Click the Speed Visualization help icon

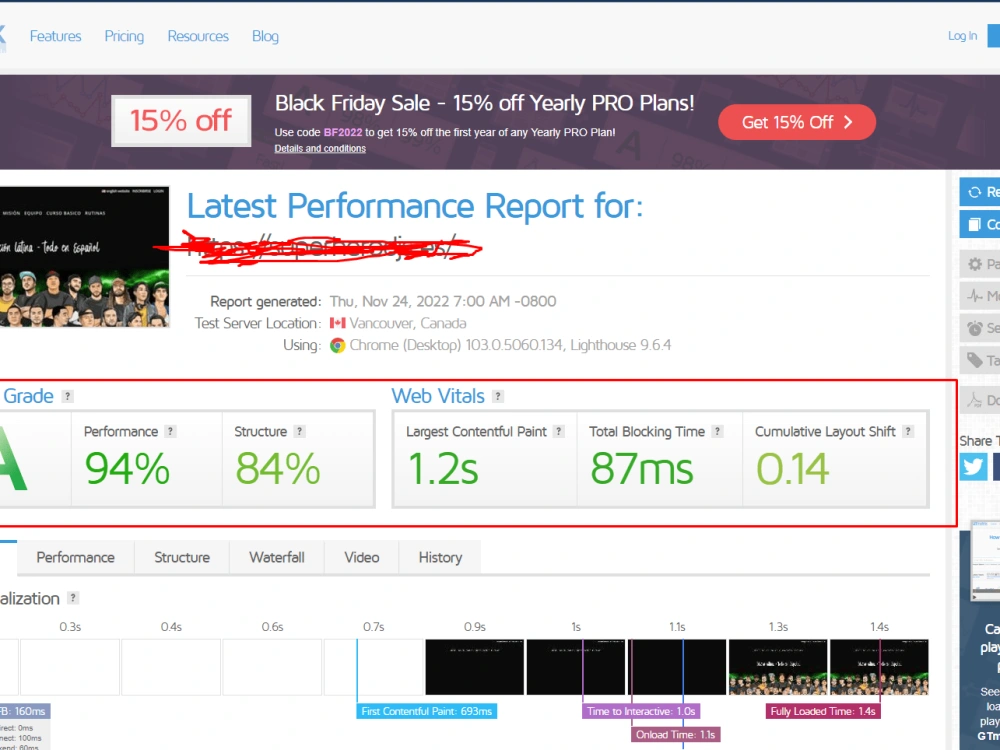(x=73, y=598)
